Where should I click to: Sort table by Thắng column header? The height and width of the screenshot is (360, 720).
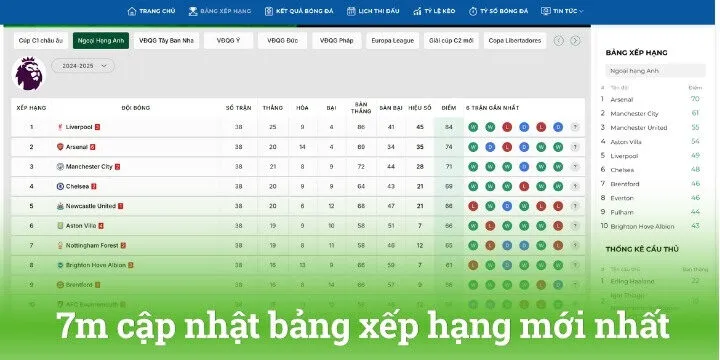tap(273, 108)
